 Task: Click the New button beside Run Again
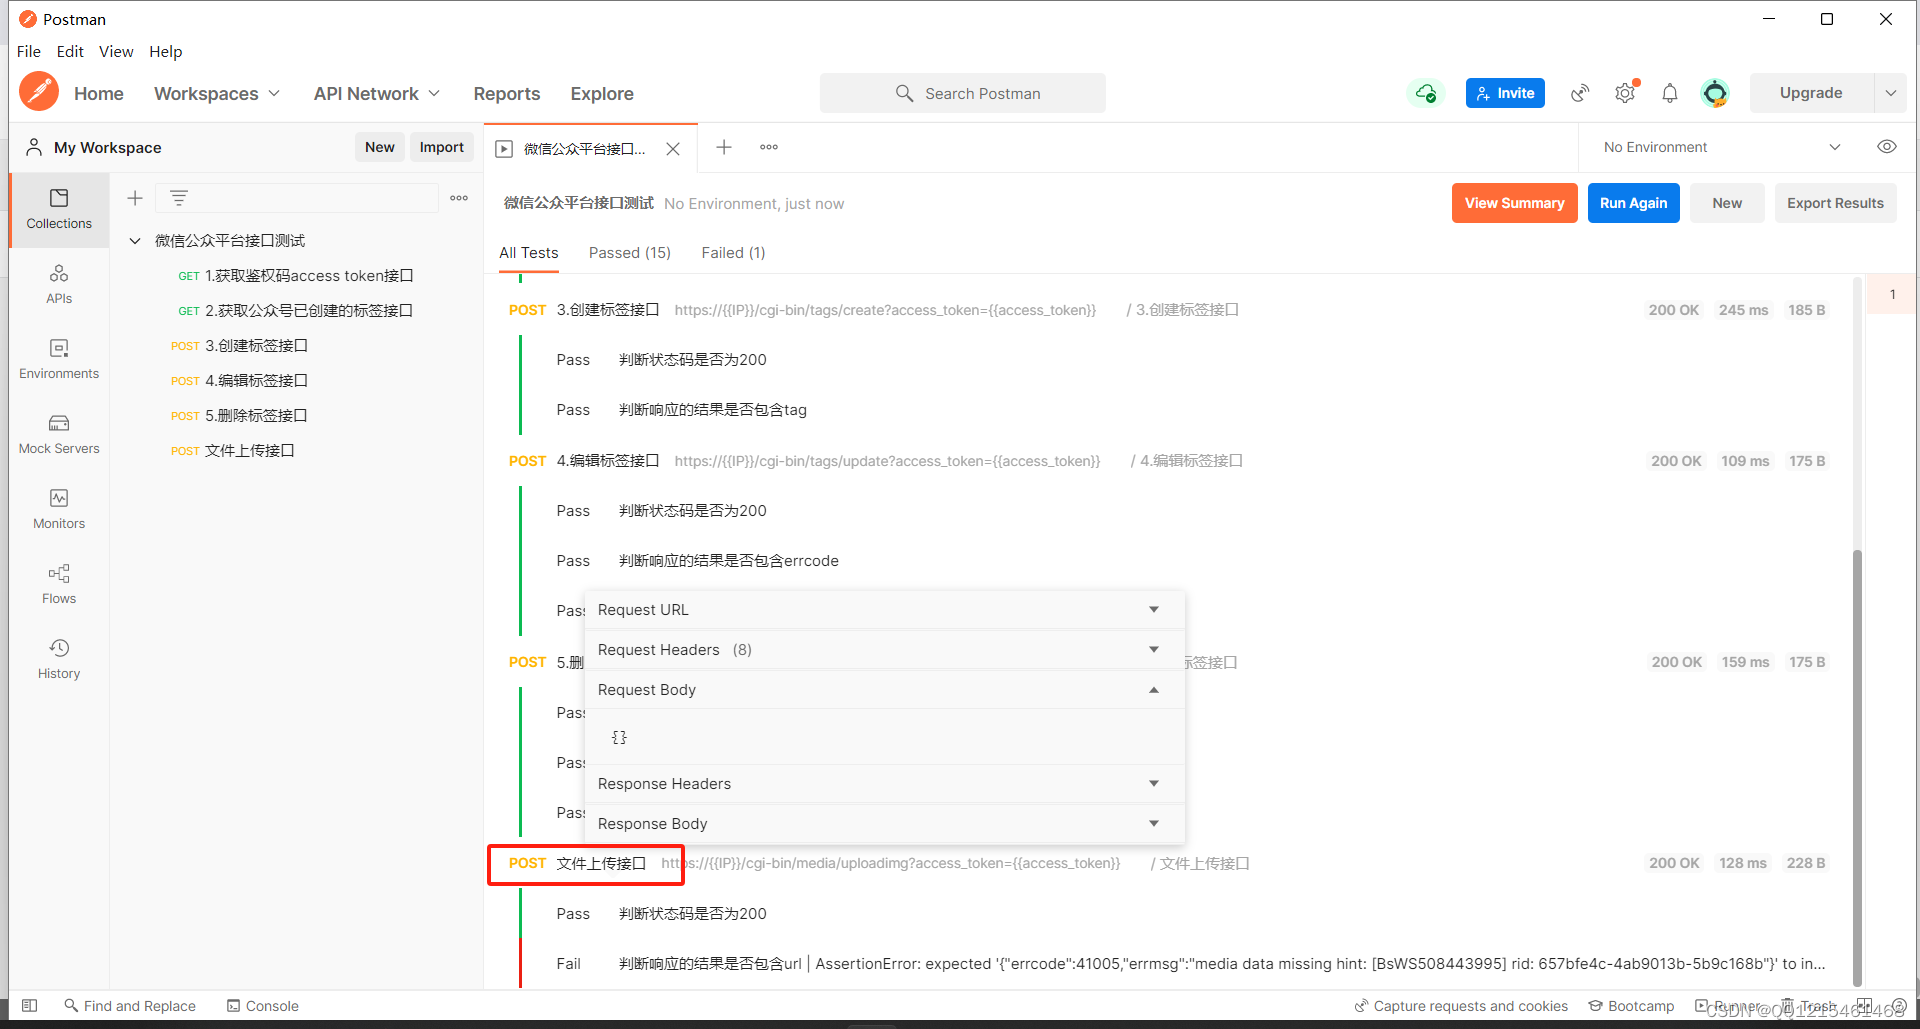coord(1727,203)
